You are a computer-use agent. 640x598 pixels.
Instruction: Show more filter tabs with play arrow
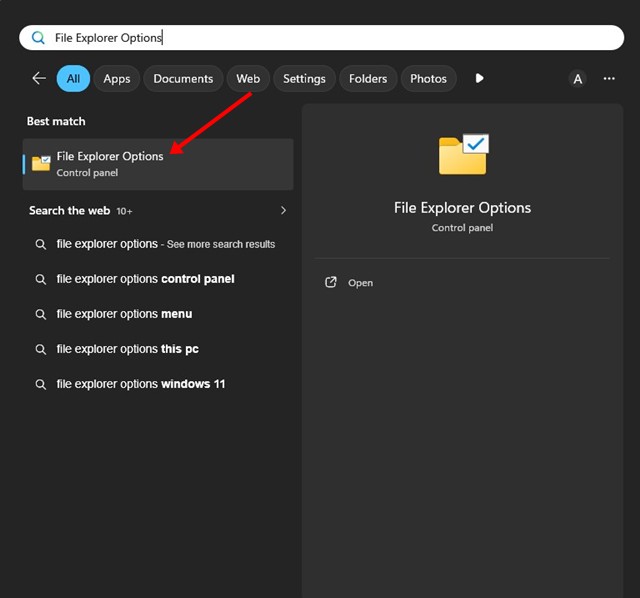(x=480, y=78)
